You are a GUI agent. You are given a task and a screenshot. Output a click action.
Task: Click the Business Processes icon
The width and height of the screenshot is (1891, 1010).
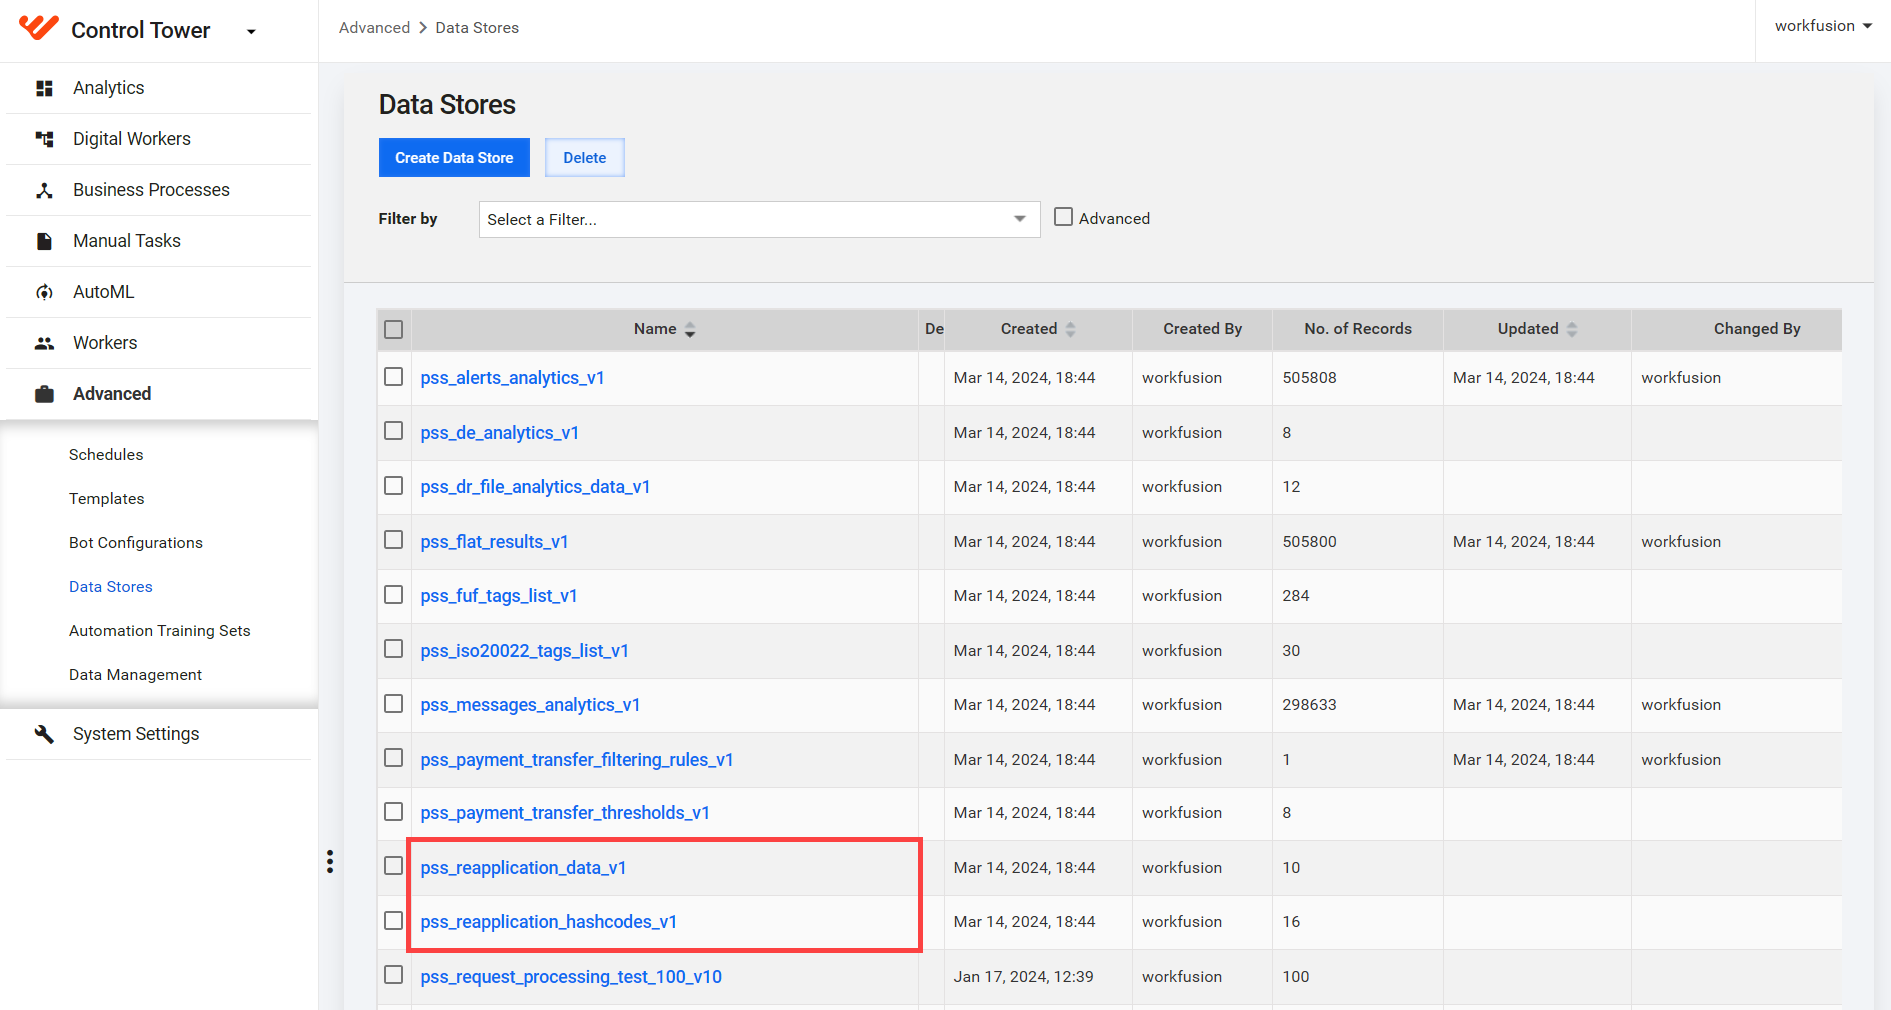44,190
